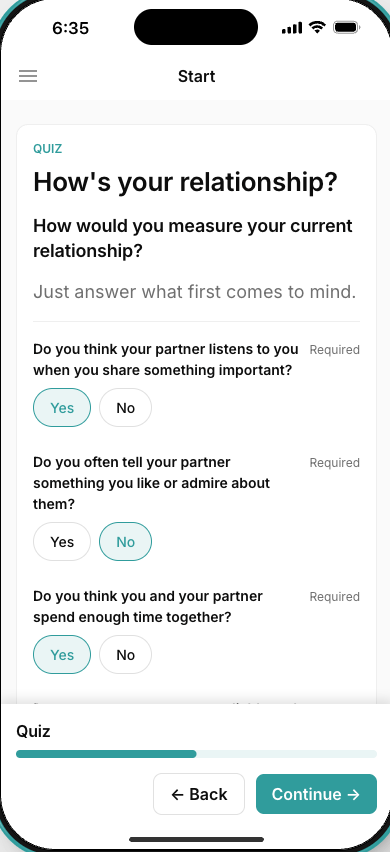The image size is (390, 852).
Task: Go back with the Back button
Action: click(199, 794)
